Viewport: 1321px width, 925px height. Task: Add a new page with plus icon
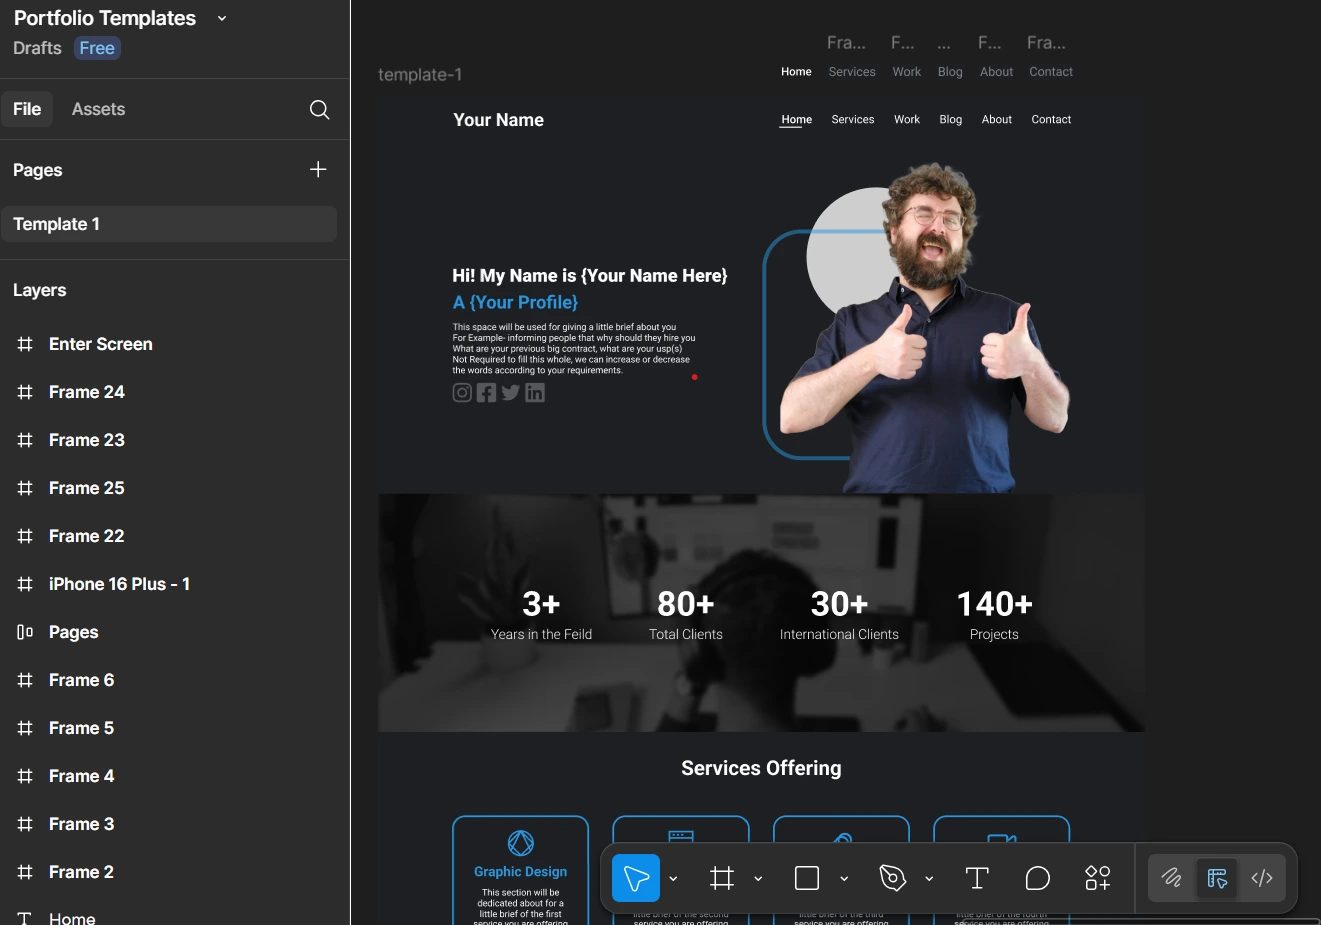[318, 170]
